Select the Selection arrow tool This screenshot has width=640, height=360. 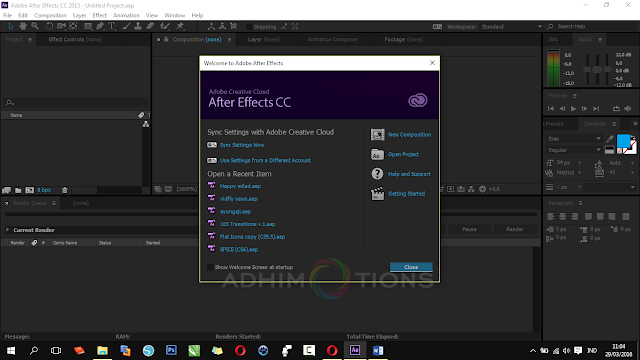(11, 26)
